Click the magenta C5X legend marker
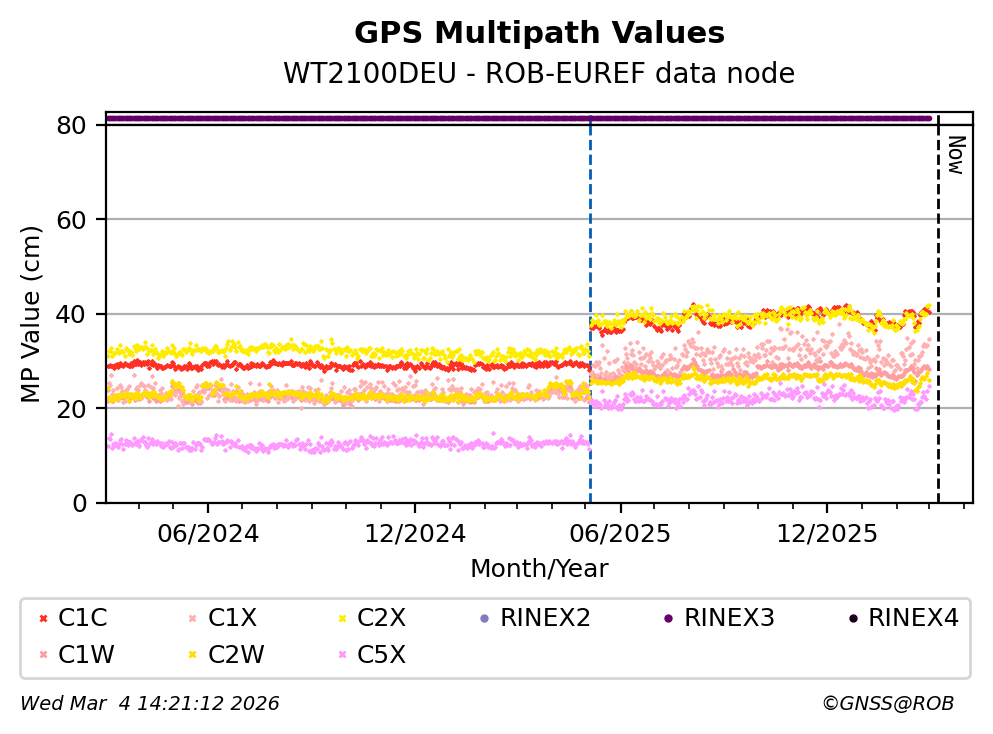Screen dimensions: 993x734 (340, 655)
